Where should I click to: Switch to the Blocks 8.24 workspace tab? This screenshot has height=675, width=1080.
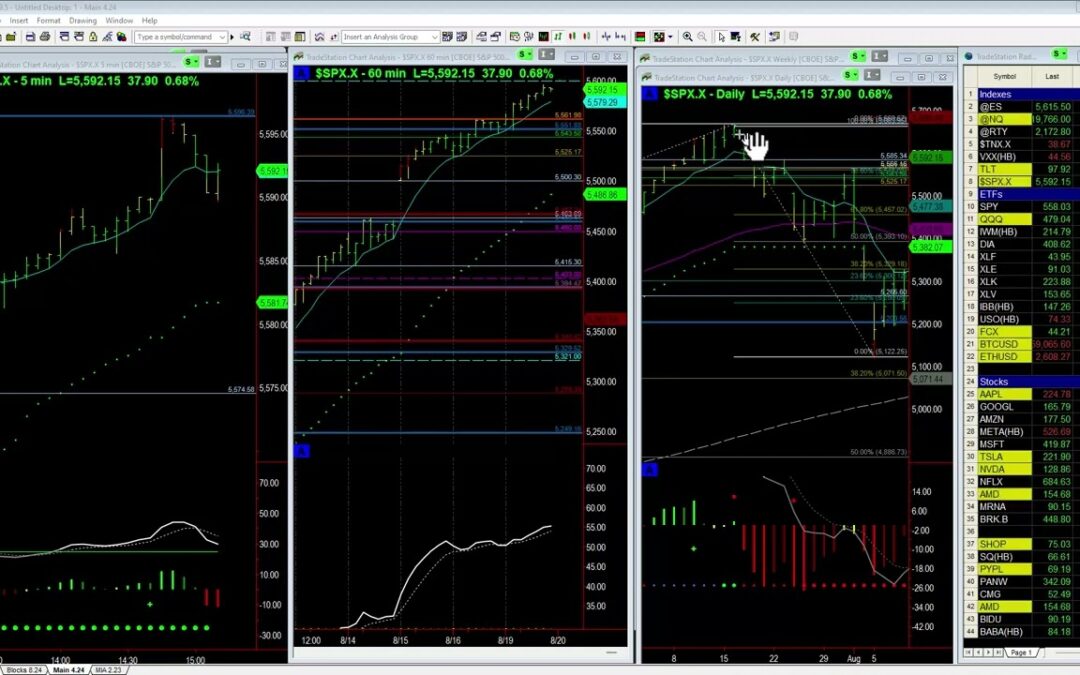pyautogui.click(x=23, y=669)
